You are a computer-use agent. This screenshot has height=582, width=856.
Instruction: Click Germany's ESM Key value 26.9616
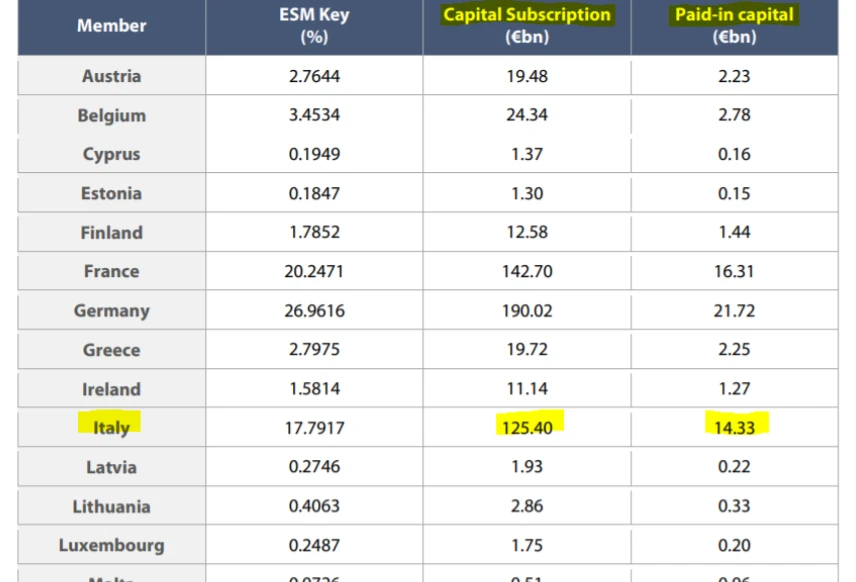(314, 311)
